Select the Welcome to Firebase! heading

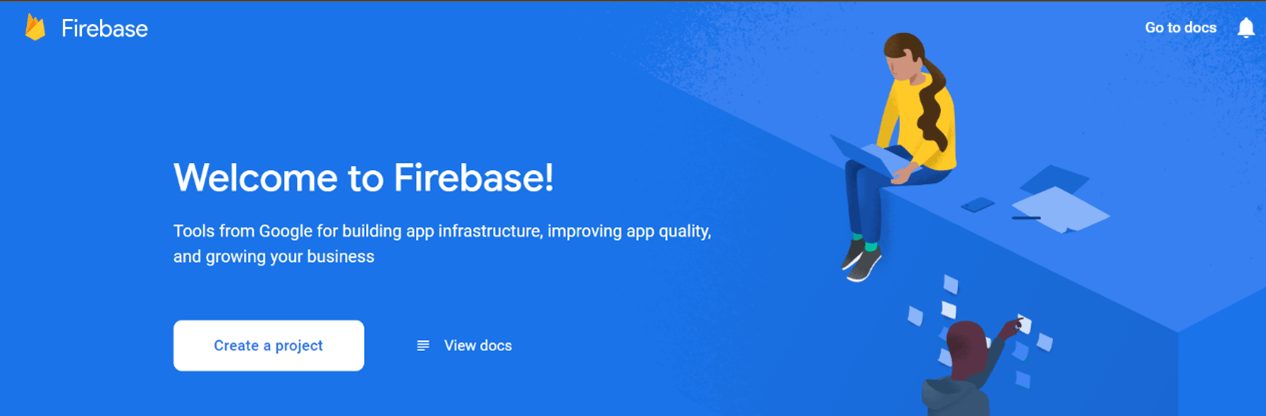363,178
